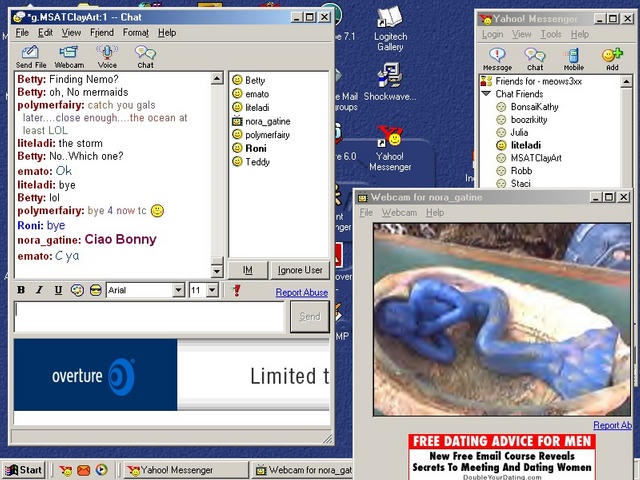Start Webcam from chat toolbar
The image size is (640, 480).
click(69, 57)
